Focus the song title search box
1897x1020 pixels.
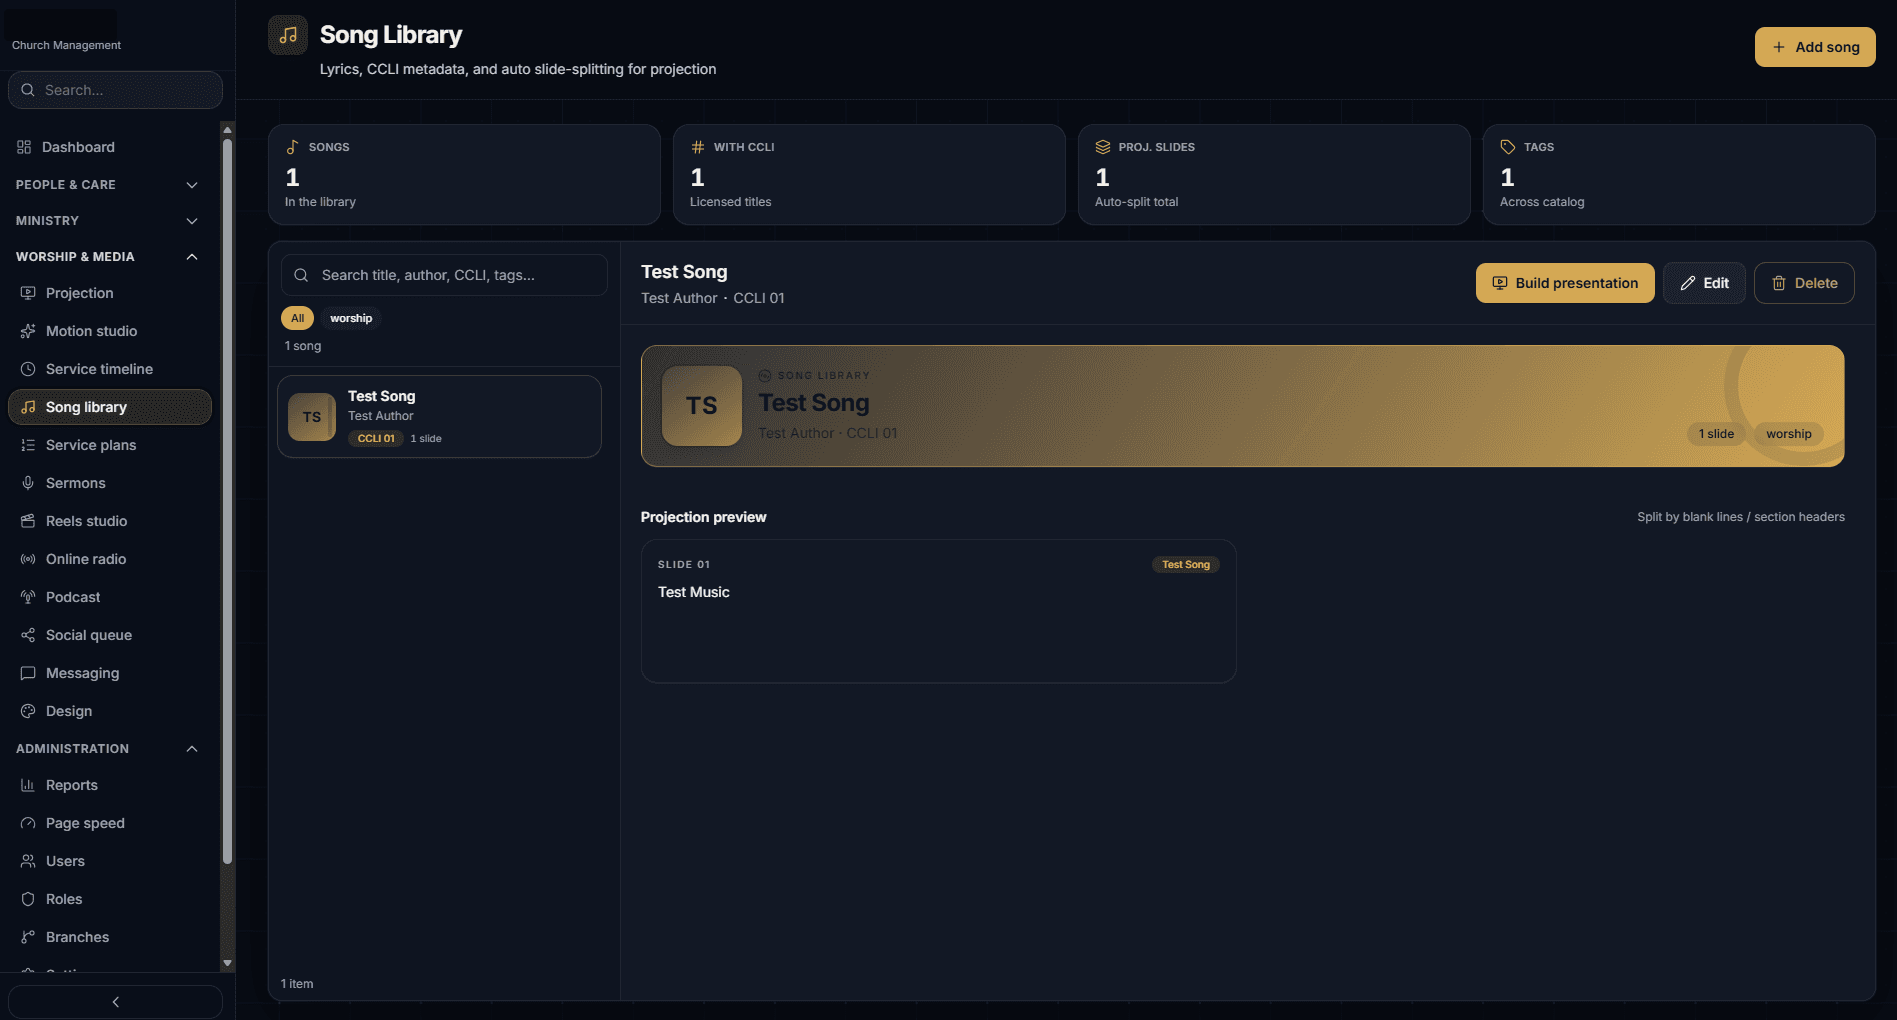tap(444, 275)
